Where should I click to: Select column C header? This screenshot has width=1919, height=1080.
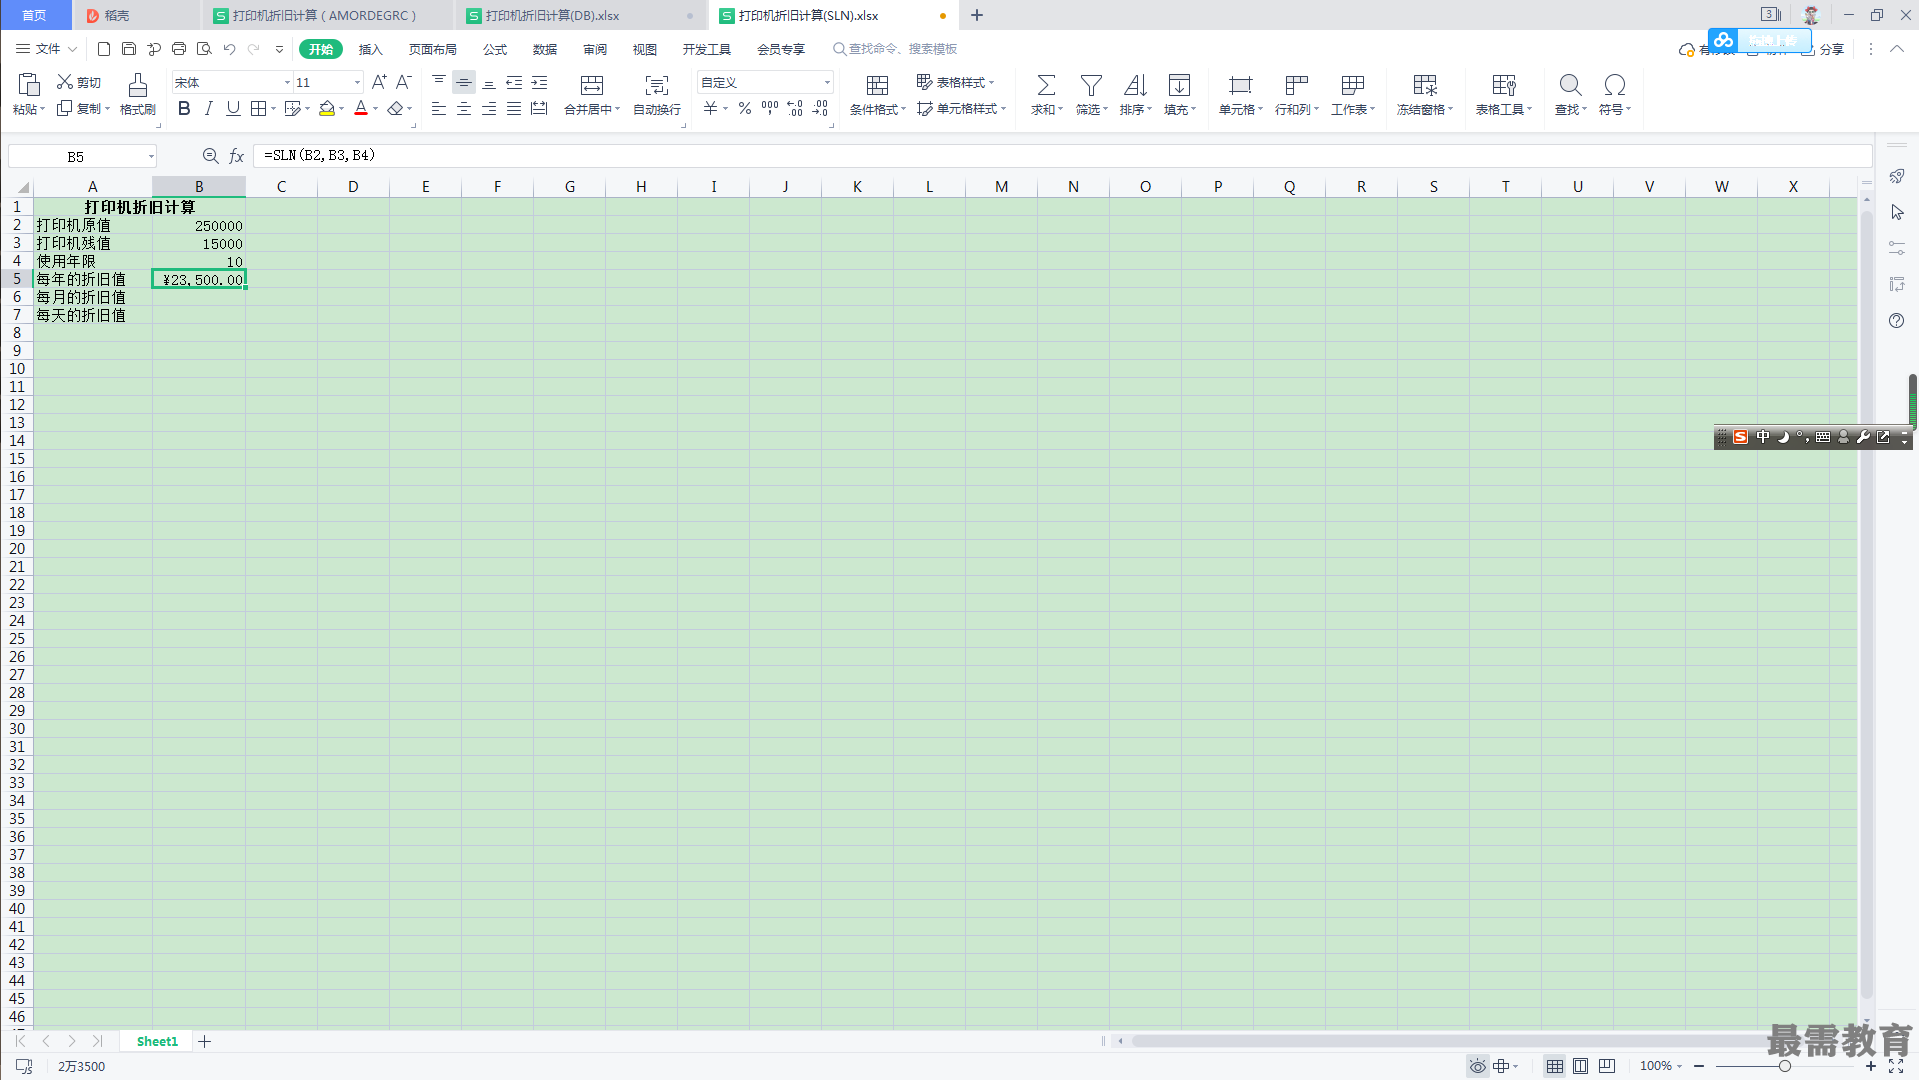[x=281, y=187]
